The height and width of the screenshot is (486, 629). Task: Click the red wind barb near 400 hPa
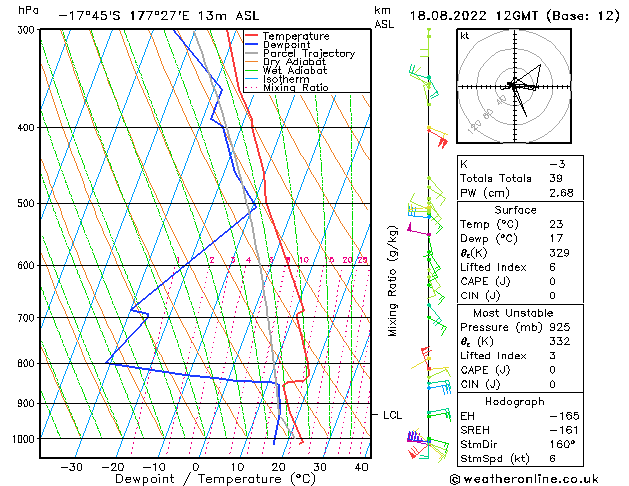coord(438,137)
